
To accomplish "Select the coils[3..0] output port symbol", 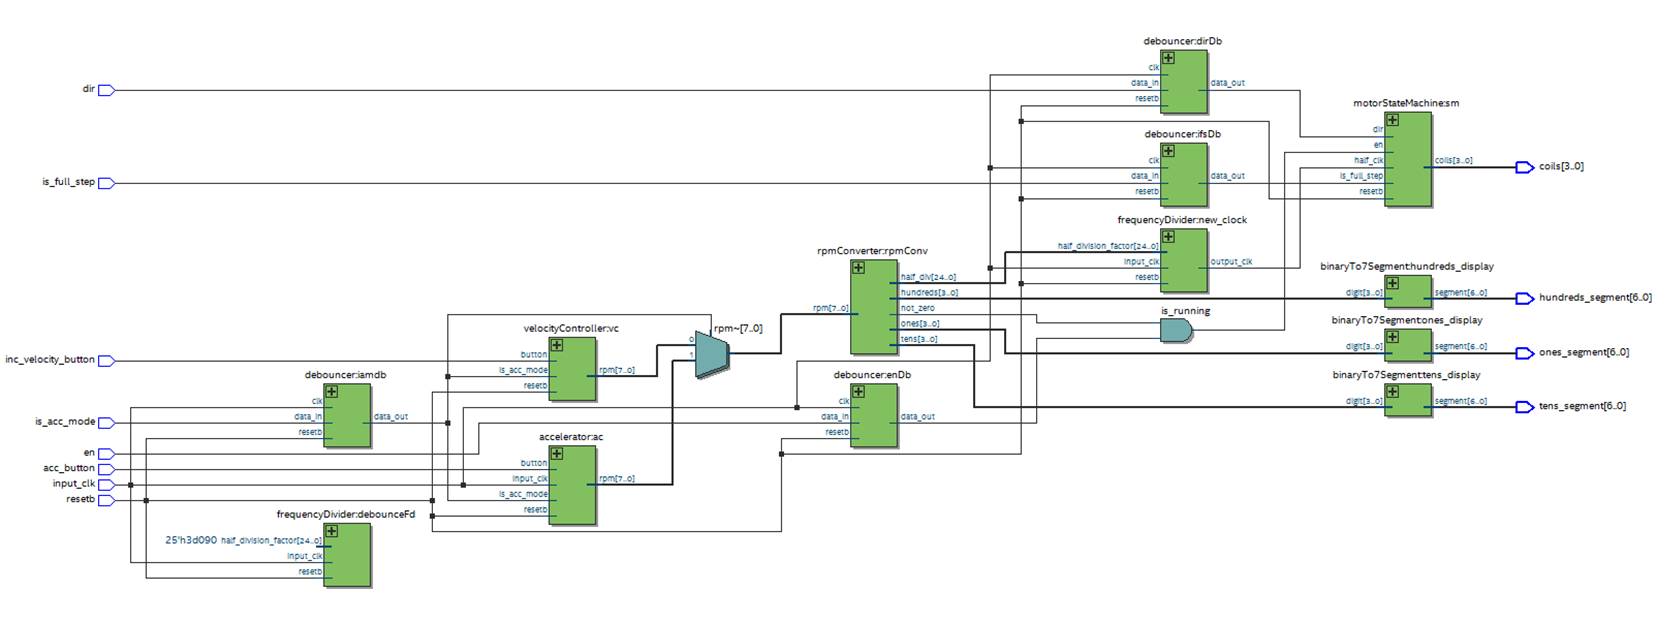I will 1524,167.
